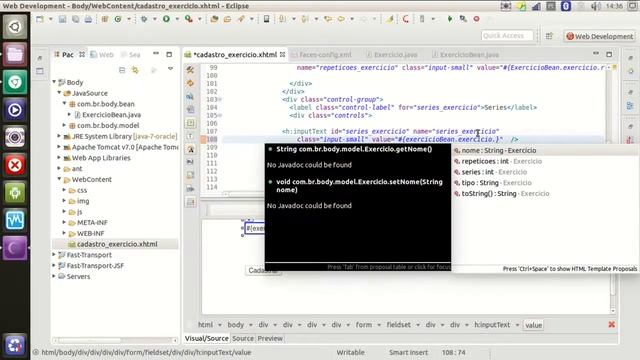The width and height of the screenshot is (640, 360).
Task: Select 'toString() : String' completion proposal
Action: pyautogui.click(x=545, y=193)
